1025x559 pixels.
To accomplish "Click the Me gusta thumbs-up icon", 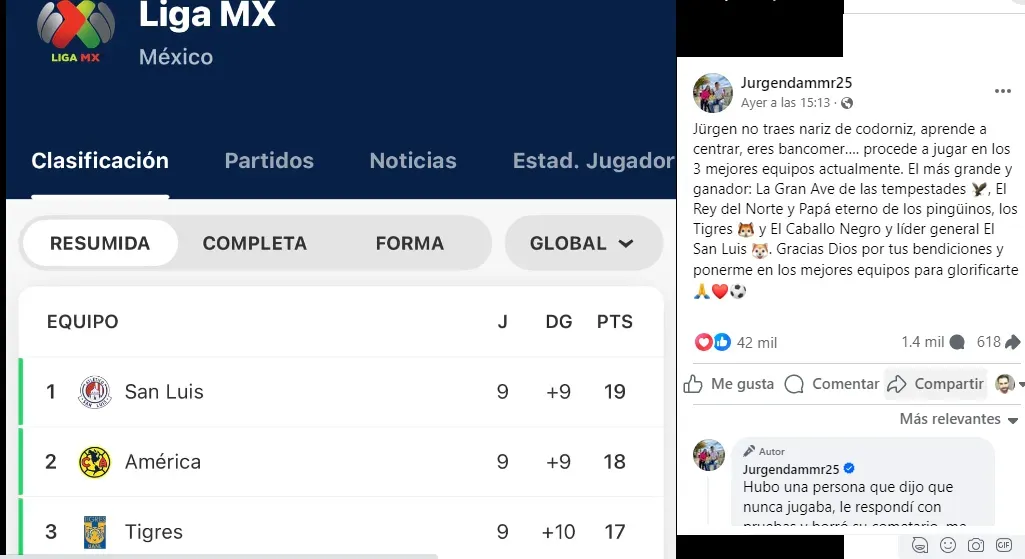I will pyautogui.click(x=693, y=384).
